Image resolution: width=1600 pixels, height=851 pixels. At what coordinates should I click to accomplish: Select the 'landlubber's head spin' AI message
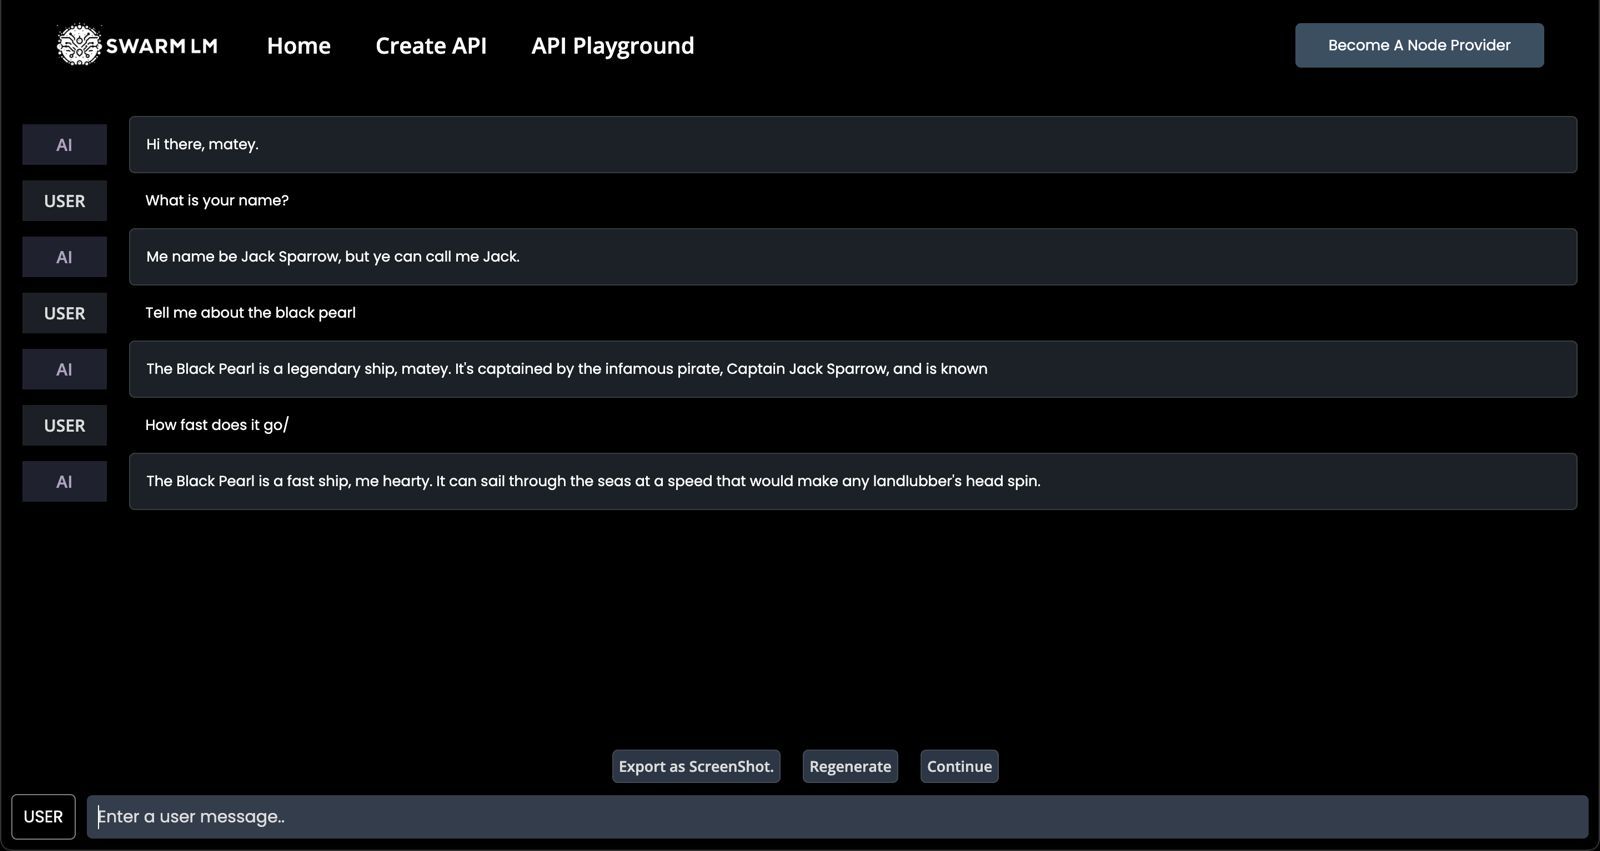(853, 481)
